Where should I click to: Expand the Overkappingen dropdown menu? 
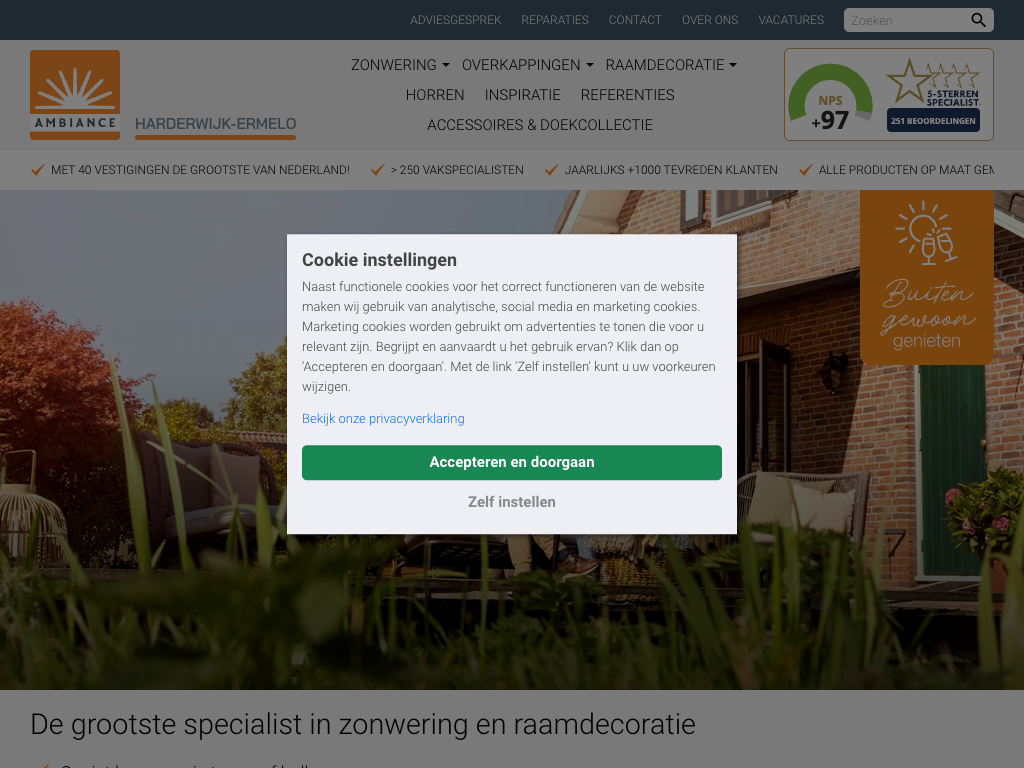pyautogui.click(x=528, y=65)
